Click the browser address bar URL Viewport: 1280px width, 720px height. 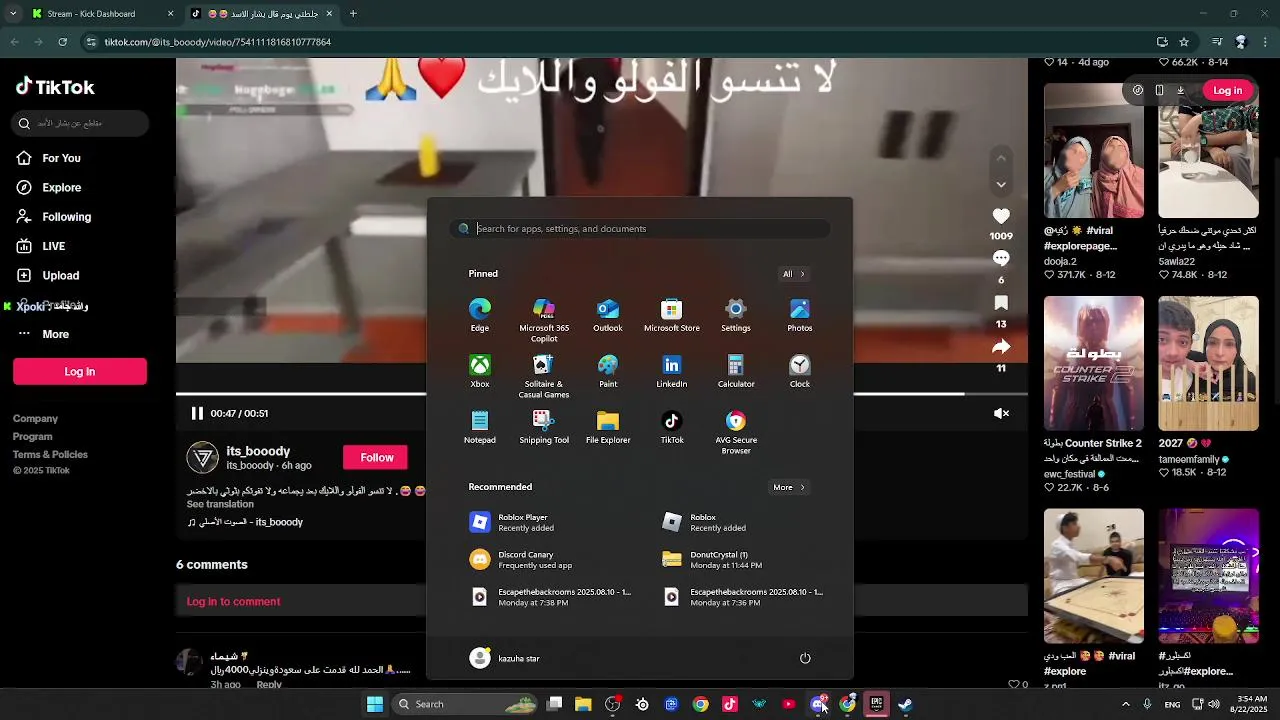[x=218, y=42]
